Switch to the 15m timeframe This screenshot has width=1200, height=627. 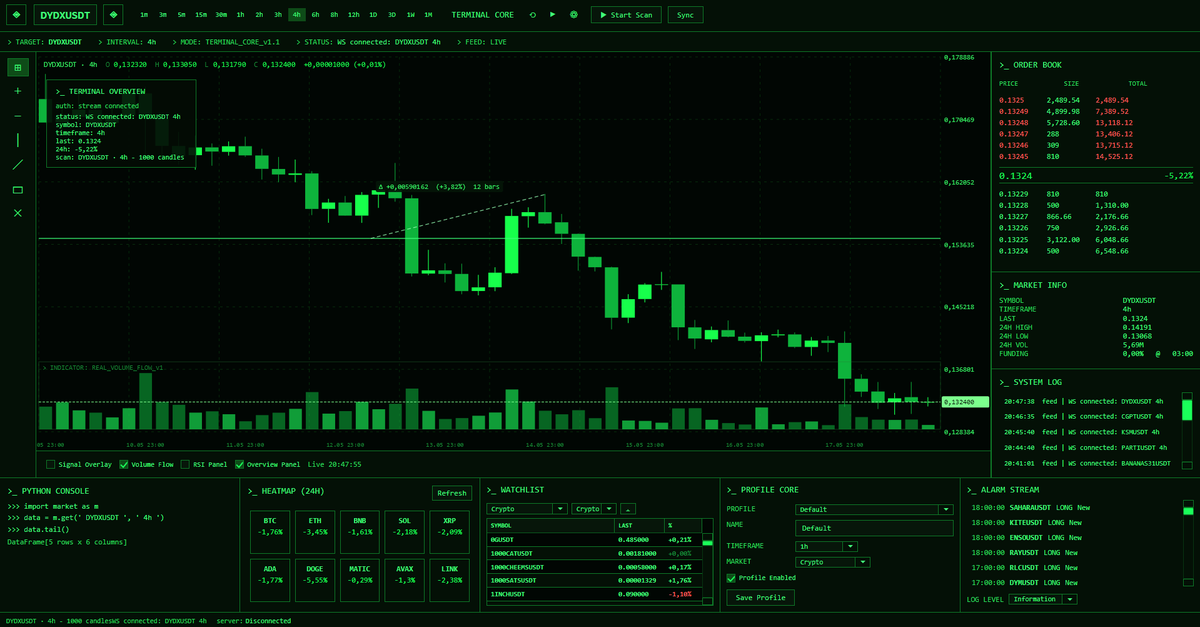coord(201,15)
